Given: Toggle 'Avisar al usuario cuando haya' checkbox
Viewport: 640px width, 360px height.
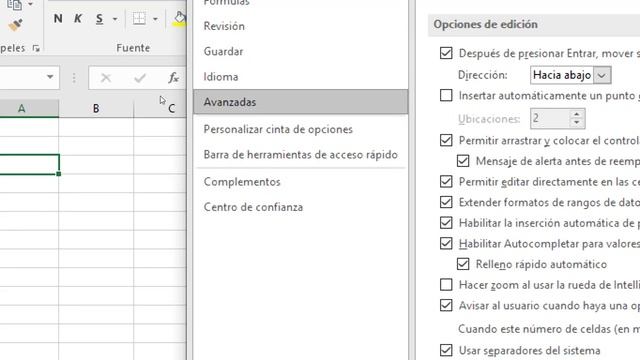Looking at the screenshot, I should tap(446, 305).
